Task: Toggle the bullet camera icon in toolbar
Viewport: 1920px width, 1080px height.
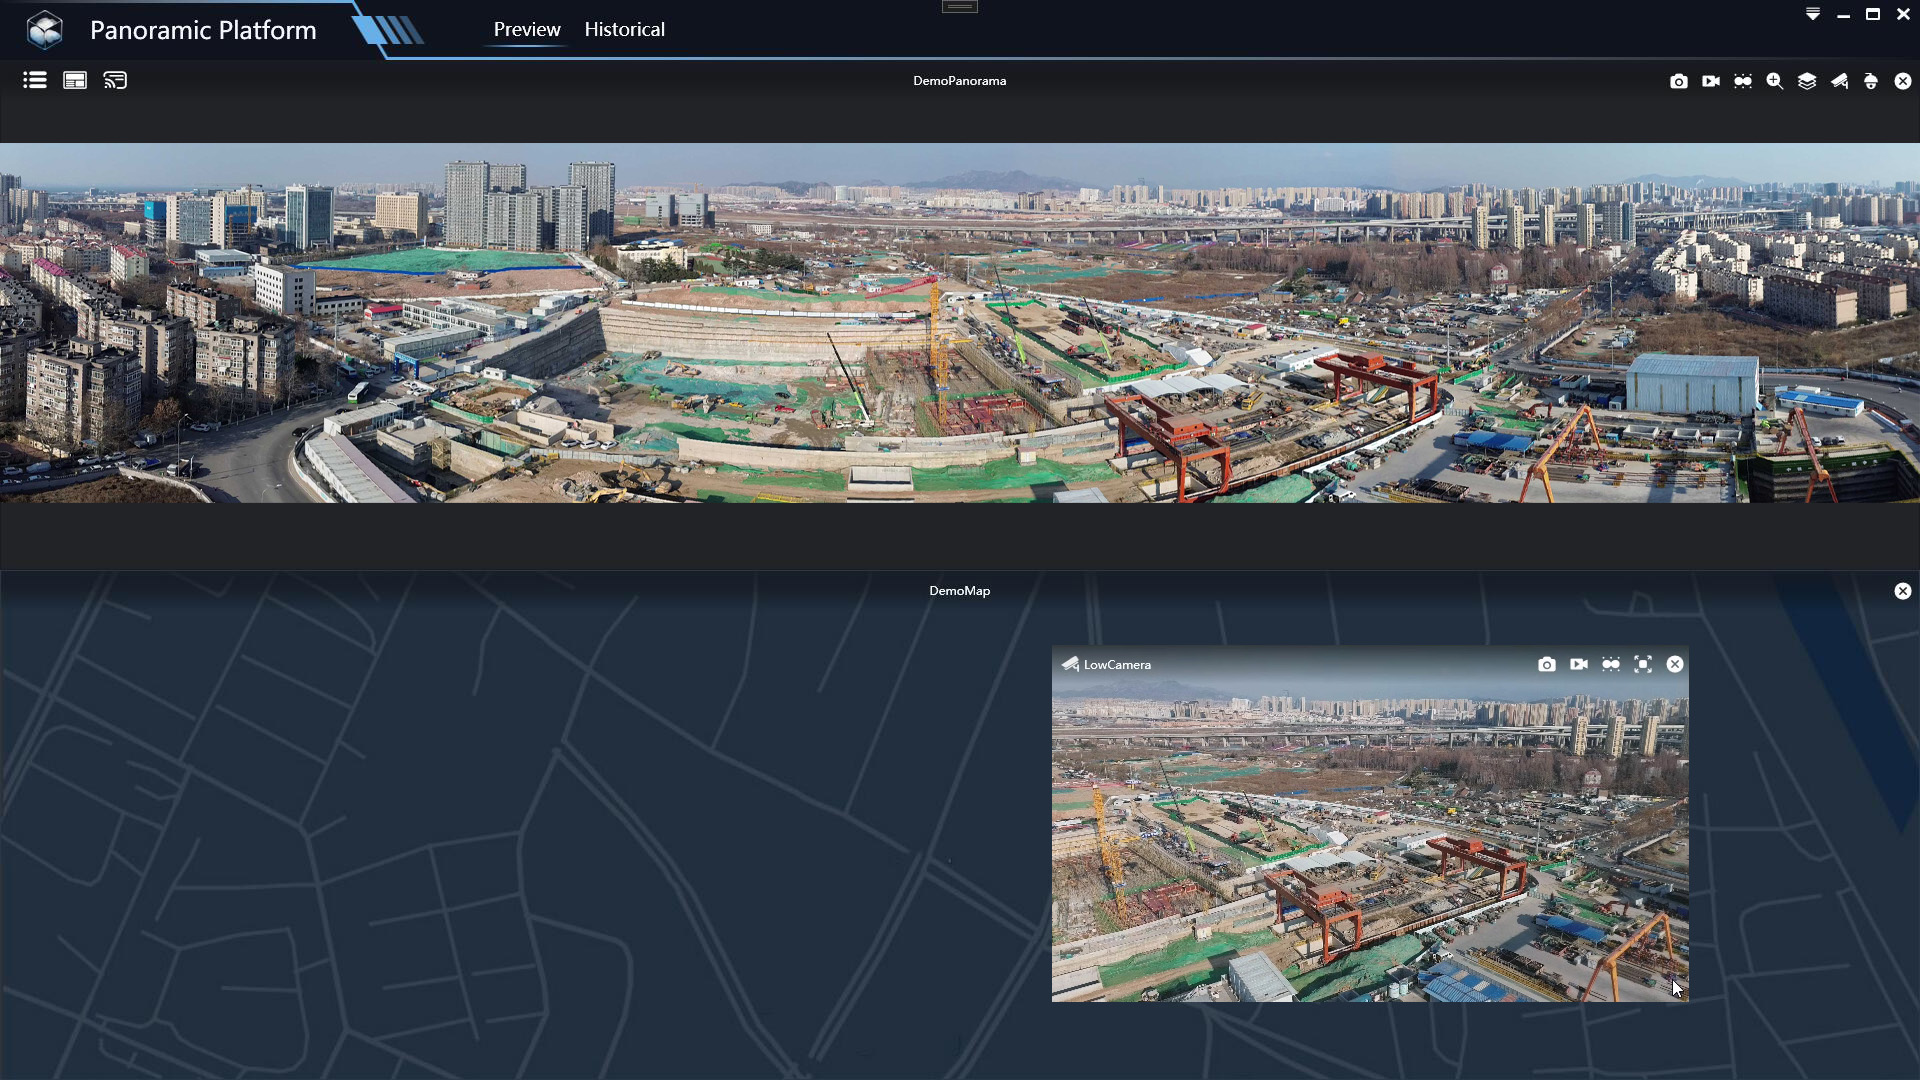Action: (x=1839, y=81)
